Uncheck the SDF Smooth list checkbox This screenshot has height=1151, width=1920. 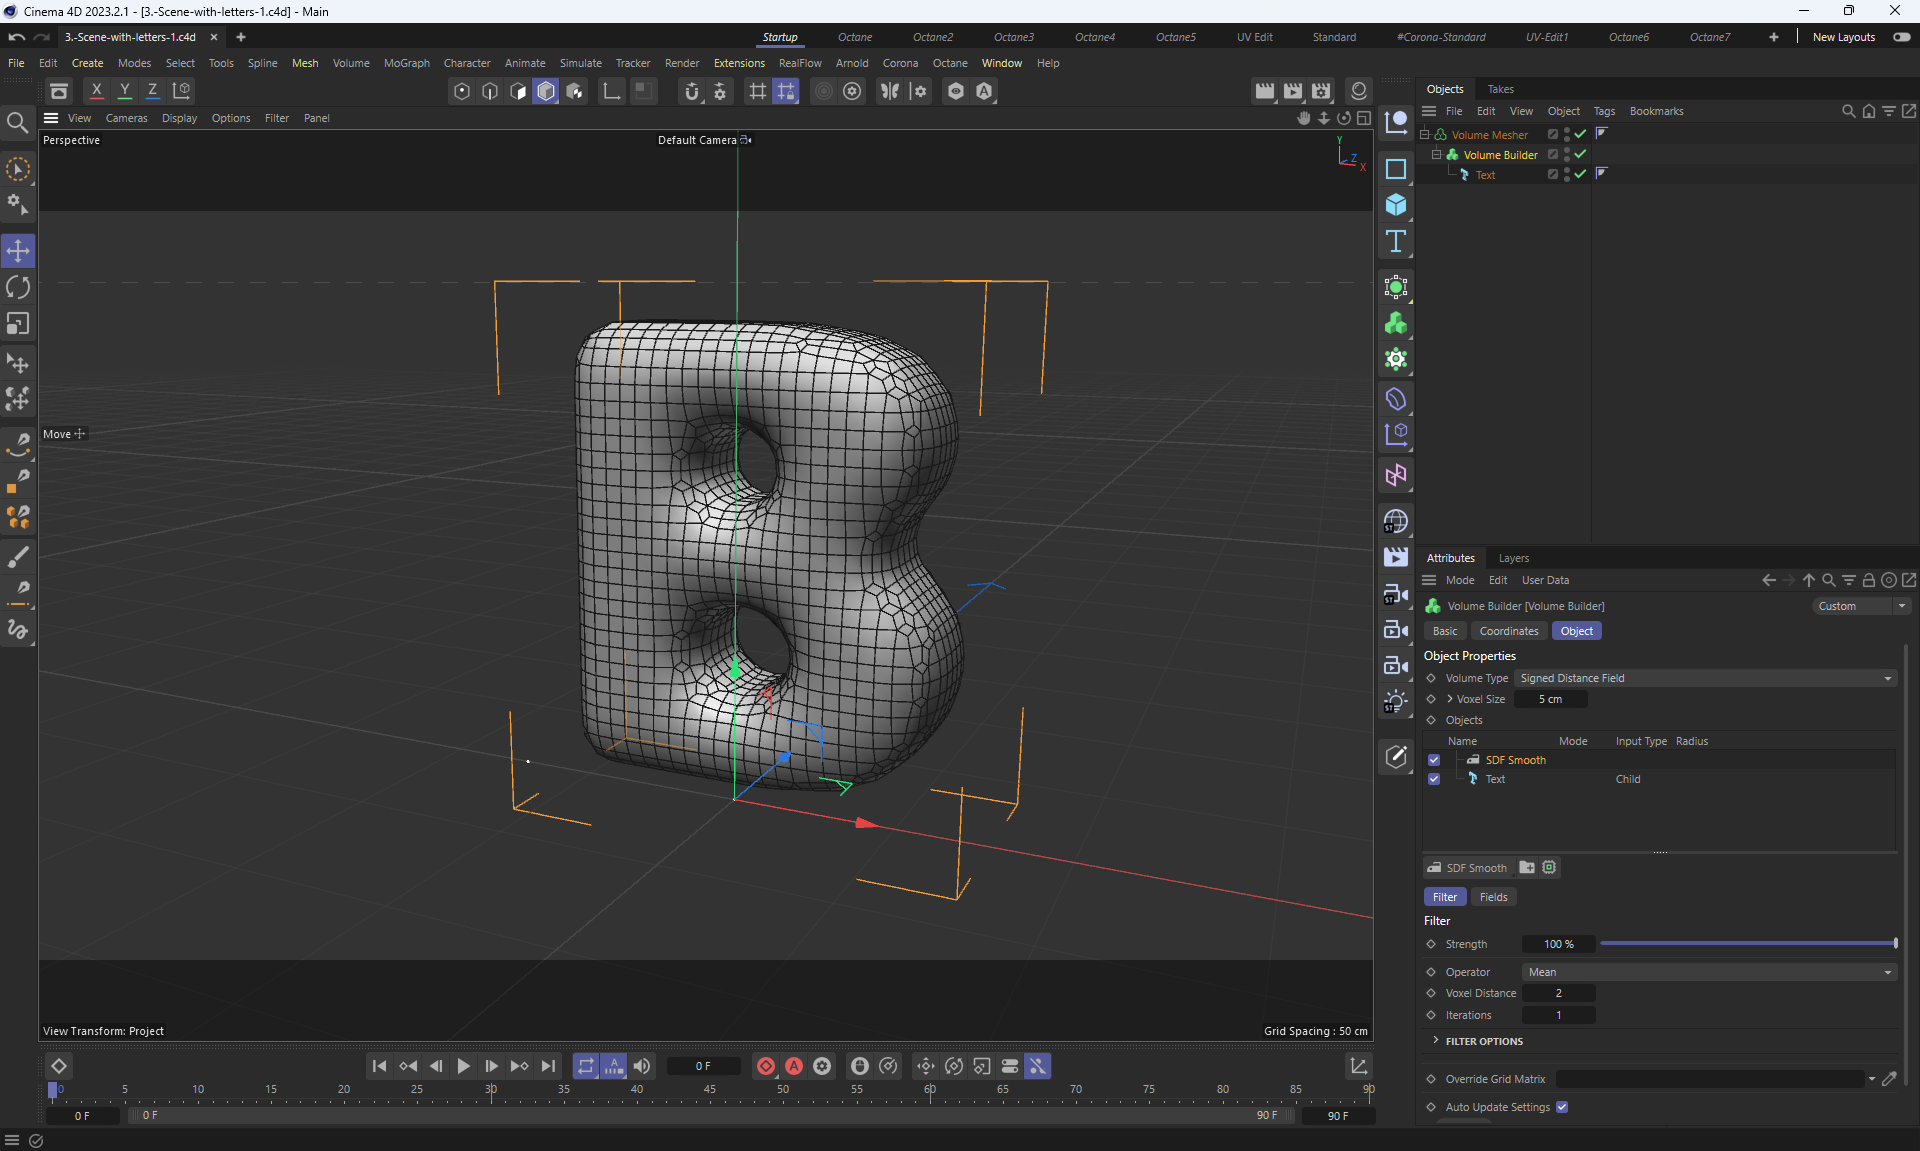[1434, 760]
